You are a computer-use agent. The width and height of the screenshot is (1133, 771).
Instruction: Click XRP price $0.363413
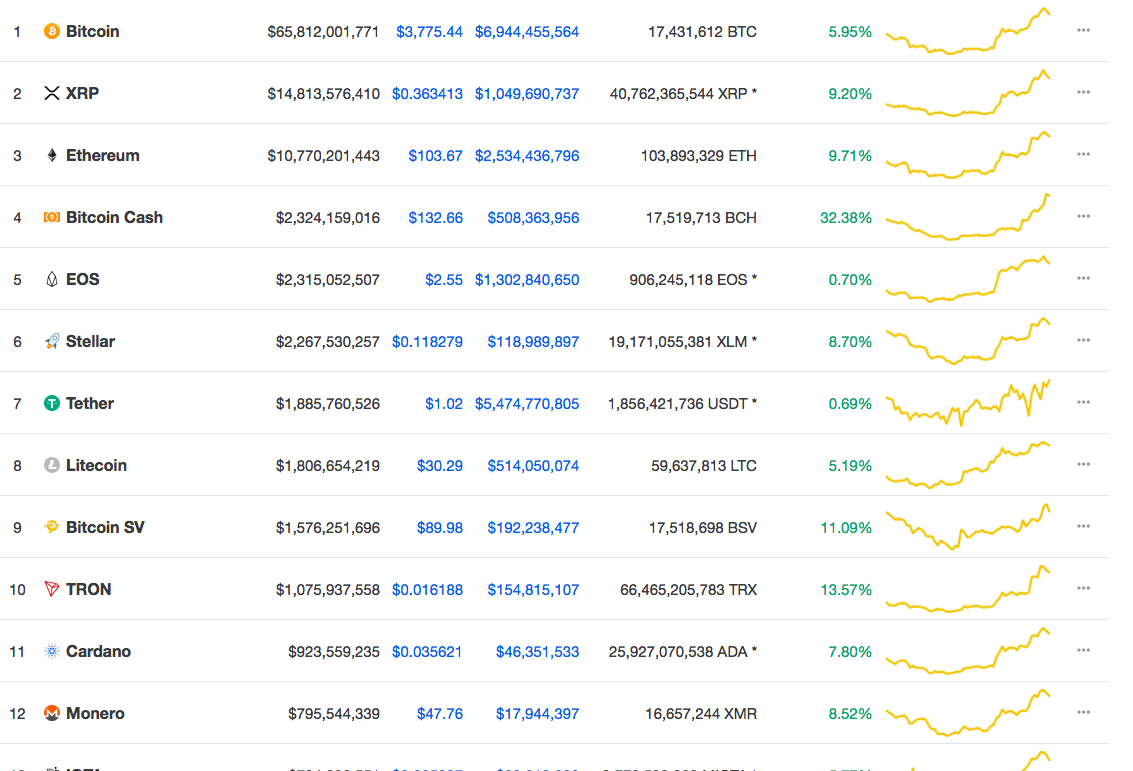(x=427, y=94)
